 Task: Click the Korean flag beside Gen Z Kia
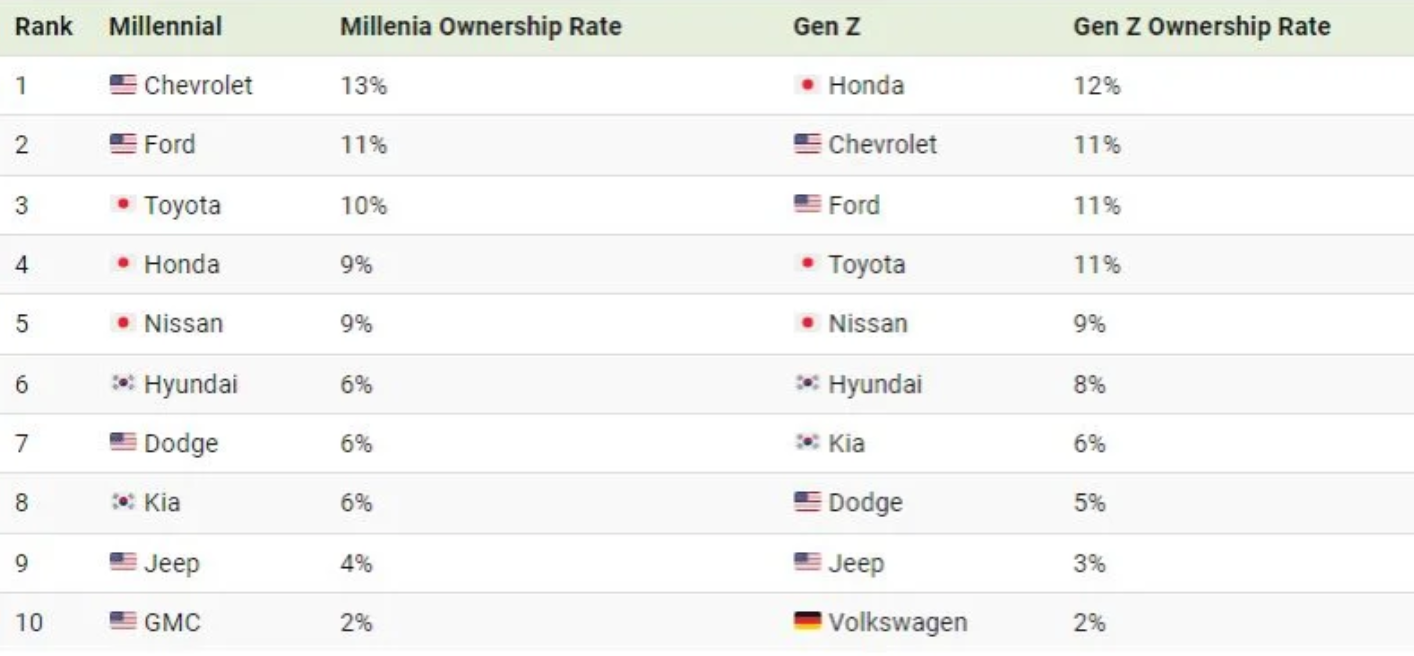pos(807,443)
